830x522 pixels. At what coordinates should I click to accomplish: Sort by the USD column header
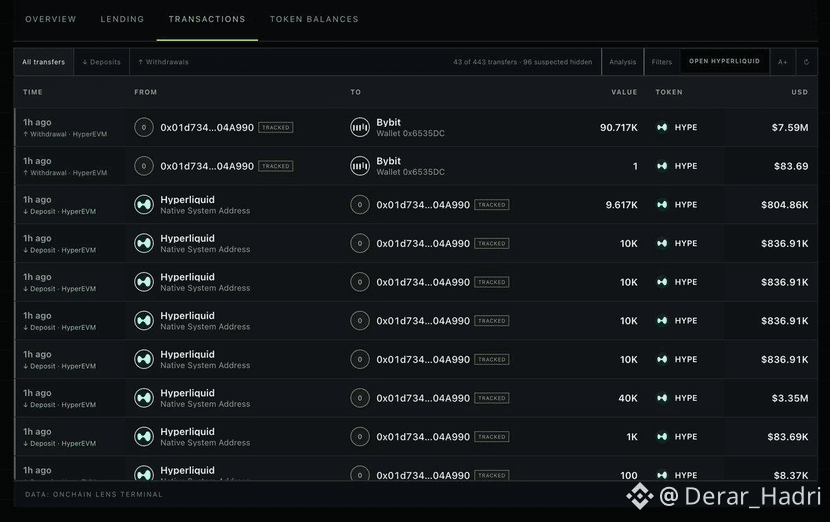[x=800, y=92]
